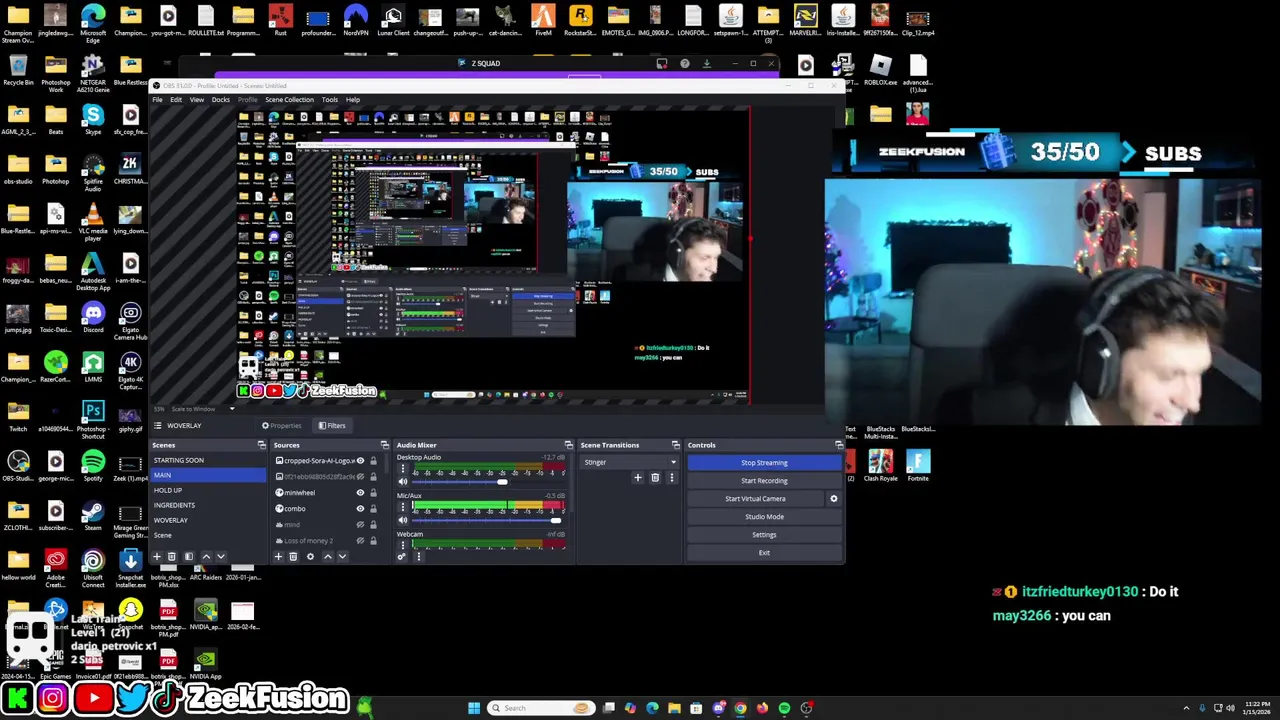Click the taskbar Search box
Image resolution: width=1280 pixels, height=720 pixels.
[541, 708]
